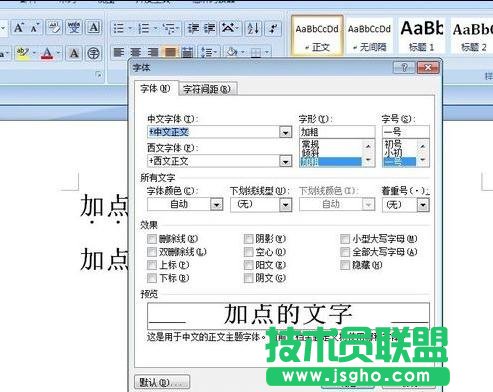
Task: Enable 上标 checkbox
Action: point(152,265)
